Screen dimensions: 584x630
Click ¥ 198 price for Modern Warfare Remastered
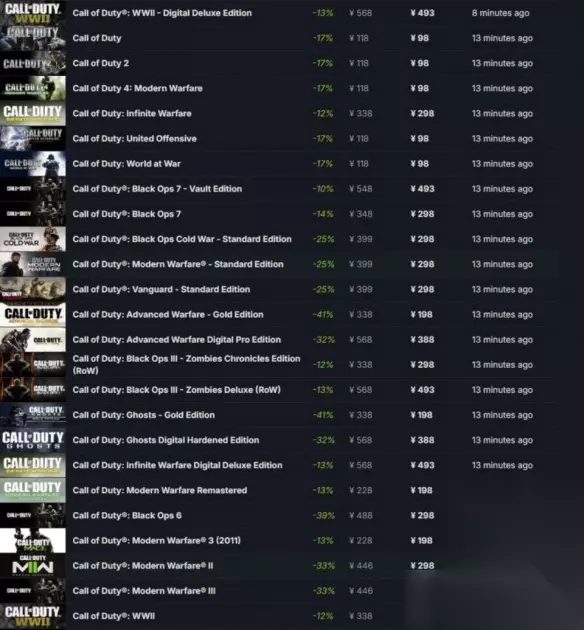coord(421,490)
